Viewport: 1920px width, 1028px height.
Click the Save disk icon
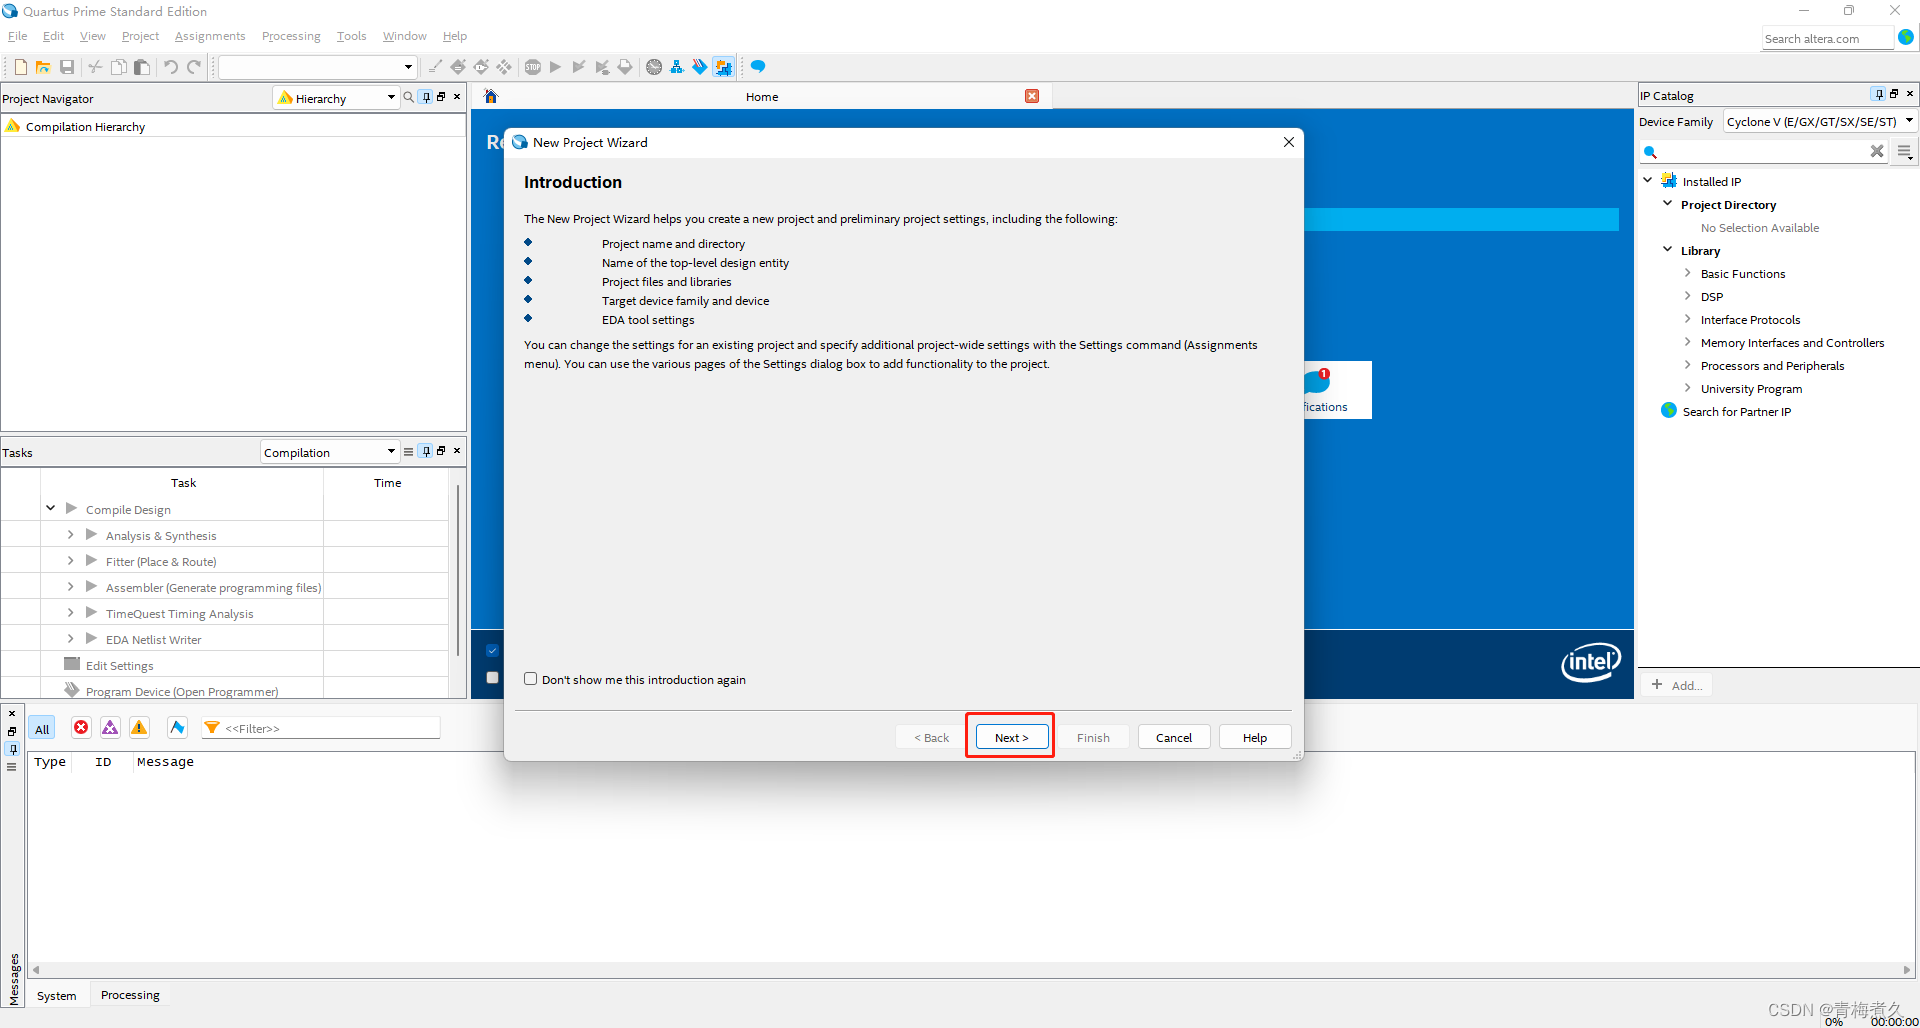pyautogui.click(x=67, y=67)
